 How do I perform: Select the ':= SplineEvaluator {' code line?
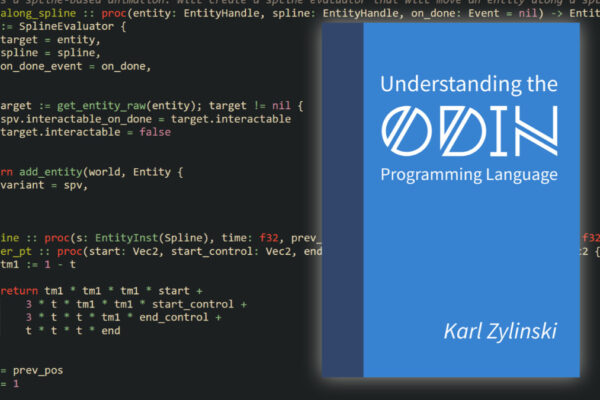coord(63,27)
